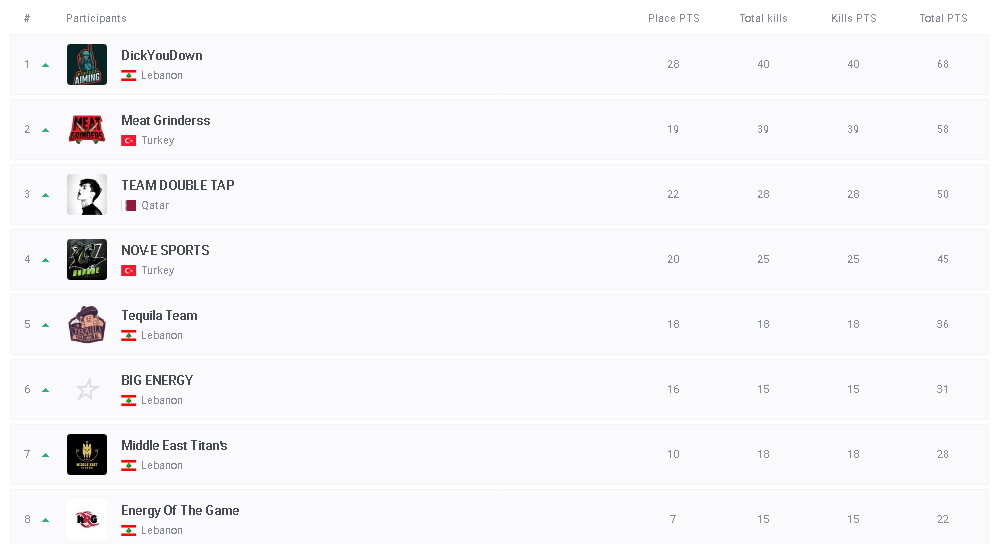
Task: Click Middle East Titan's team logo
Action: coord(87,455)
